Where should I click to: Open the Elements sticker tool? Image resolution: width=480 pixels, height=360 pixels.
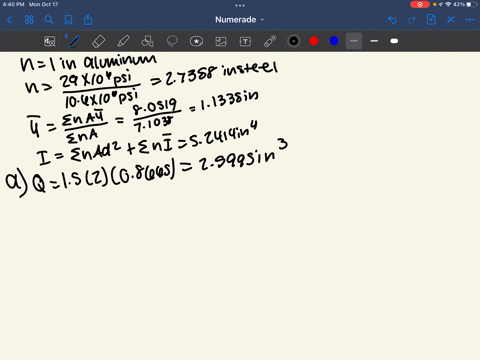coord(196,41)
